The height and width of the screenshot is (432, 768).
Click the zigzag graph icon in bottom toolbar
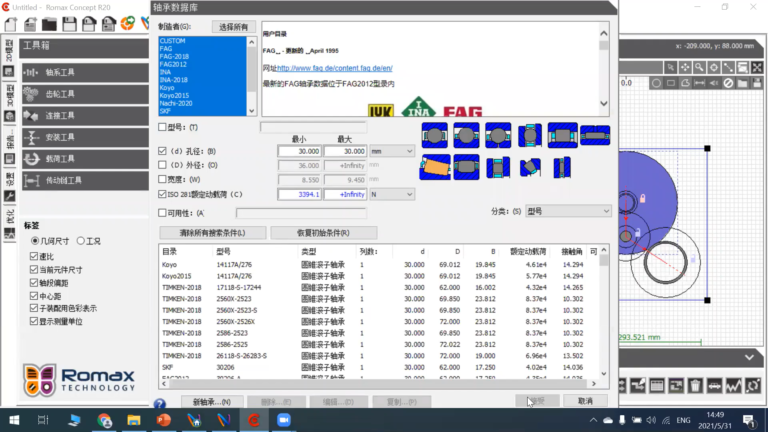click(733, 385)
